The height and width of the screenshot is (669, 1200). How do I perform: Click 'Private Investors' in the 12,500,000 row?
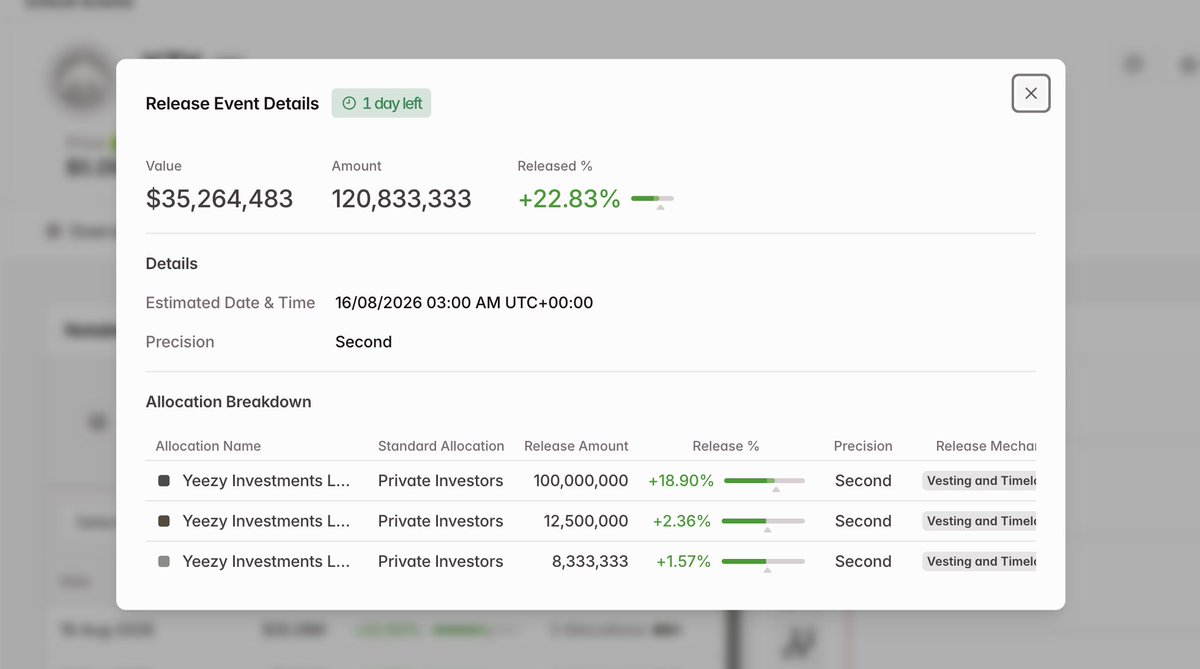pyautogui.click(x=441, y=521)
